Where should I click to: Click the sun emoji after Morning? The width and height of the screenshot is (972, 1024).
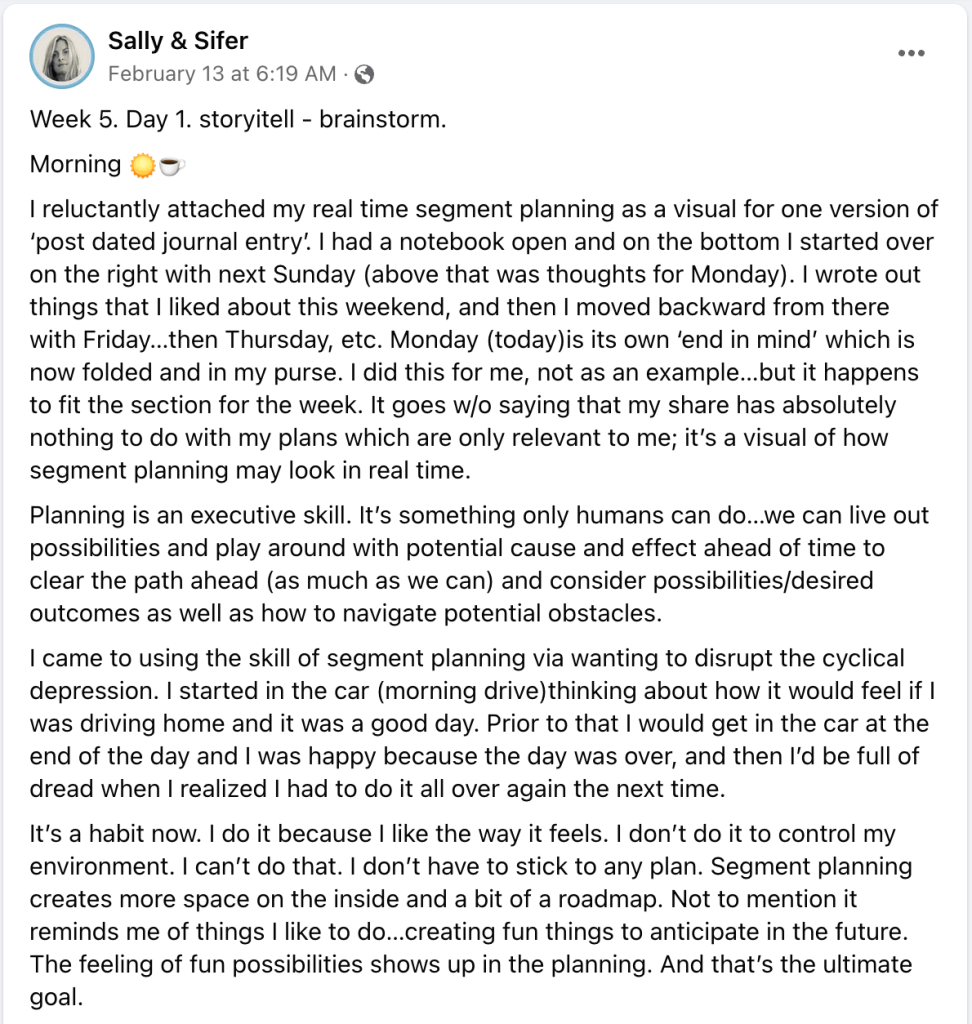(x=142, y=165)
